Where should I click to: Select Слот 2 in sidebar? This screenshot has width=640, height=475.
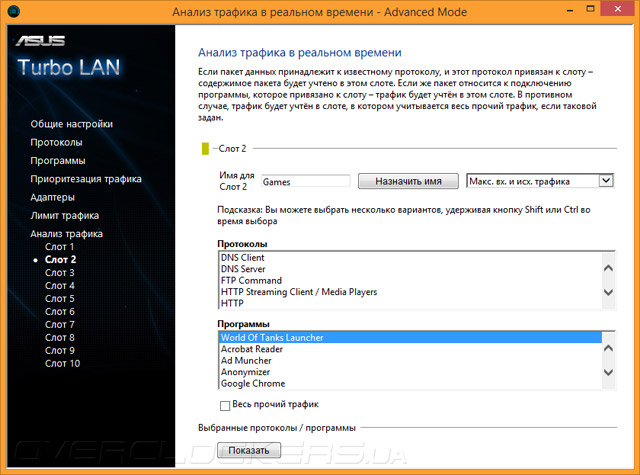(60, 260)
